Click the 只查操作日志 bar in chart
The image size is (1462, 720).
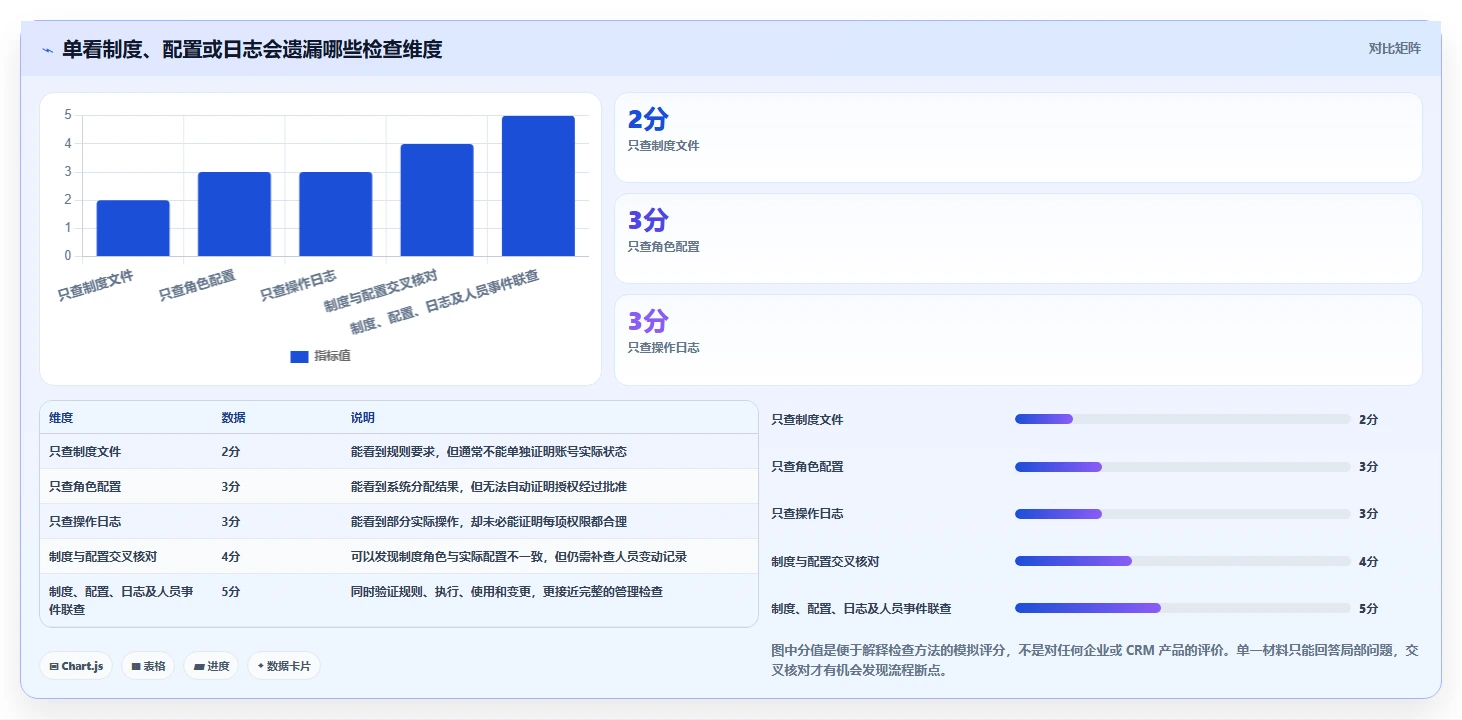pos(336,214)
